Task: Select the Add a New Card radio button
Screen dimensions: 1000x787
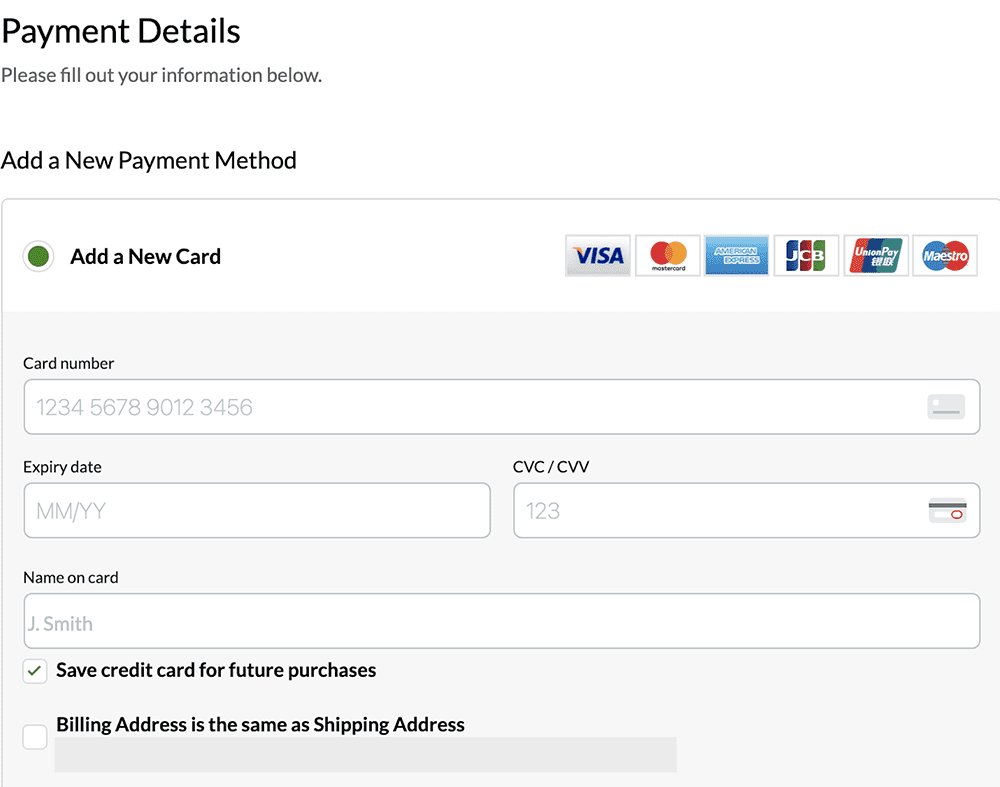Action: click(x=37, y=256)
